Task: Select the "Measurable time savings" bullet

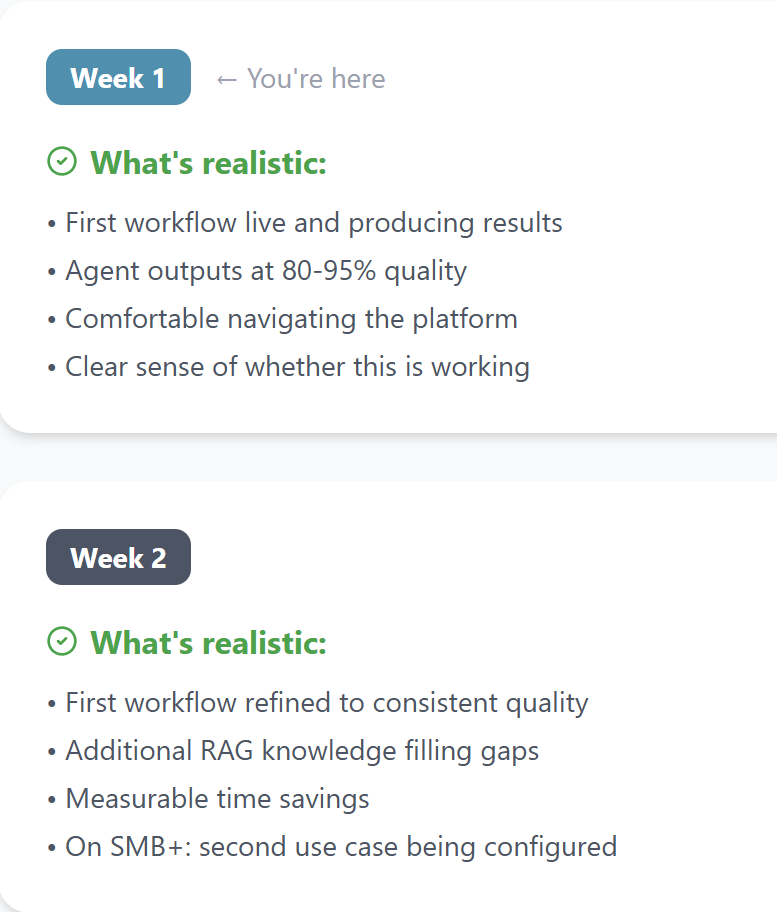Action: [x=217, y=799]
